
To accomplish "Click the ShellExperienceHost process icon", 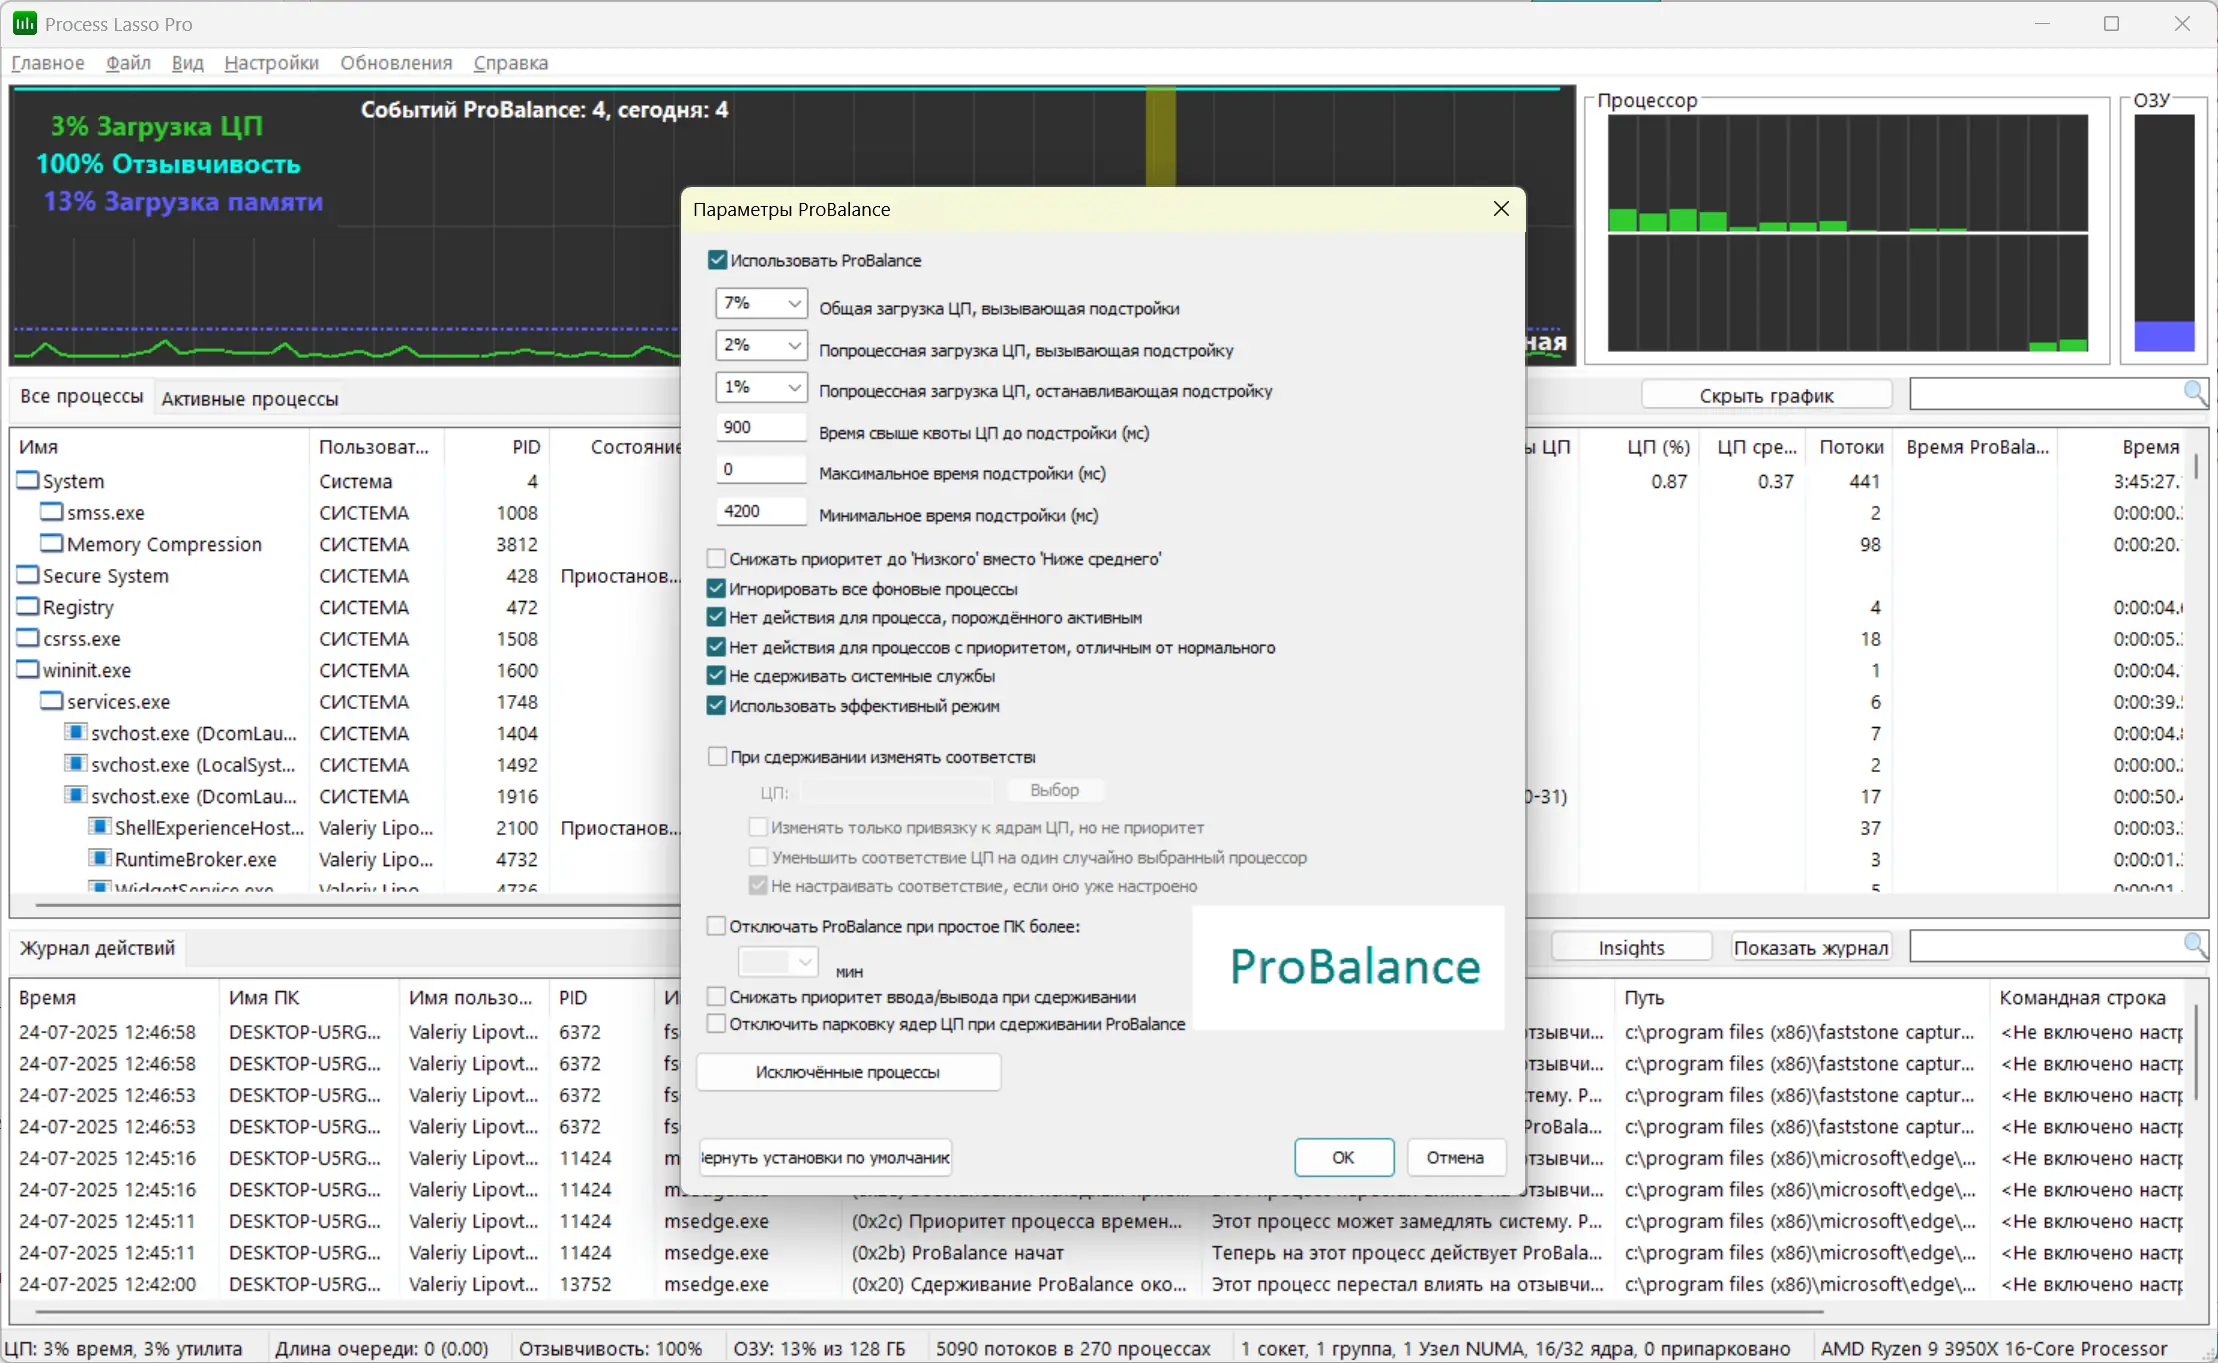I will coord(100,827).
